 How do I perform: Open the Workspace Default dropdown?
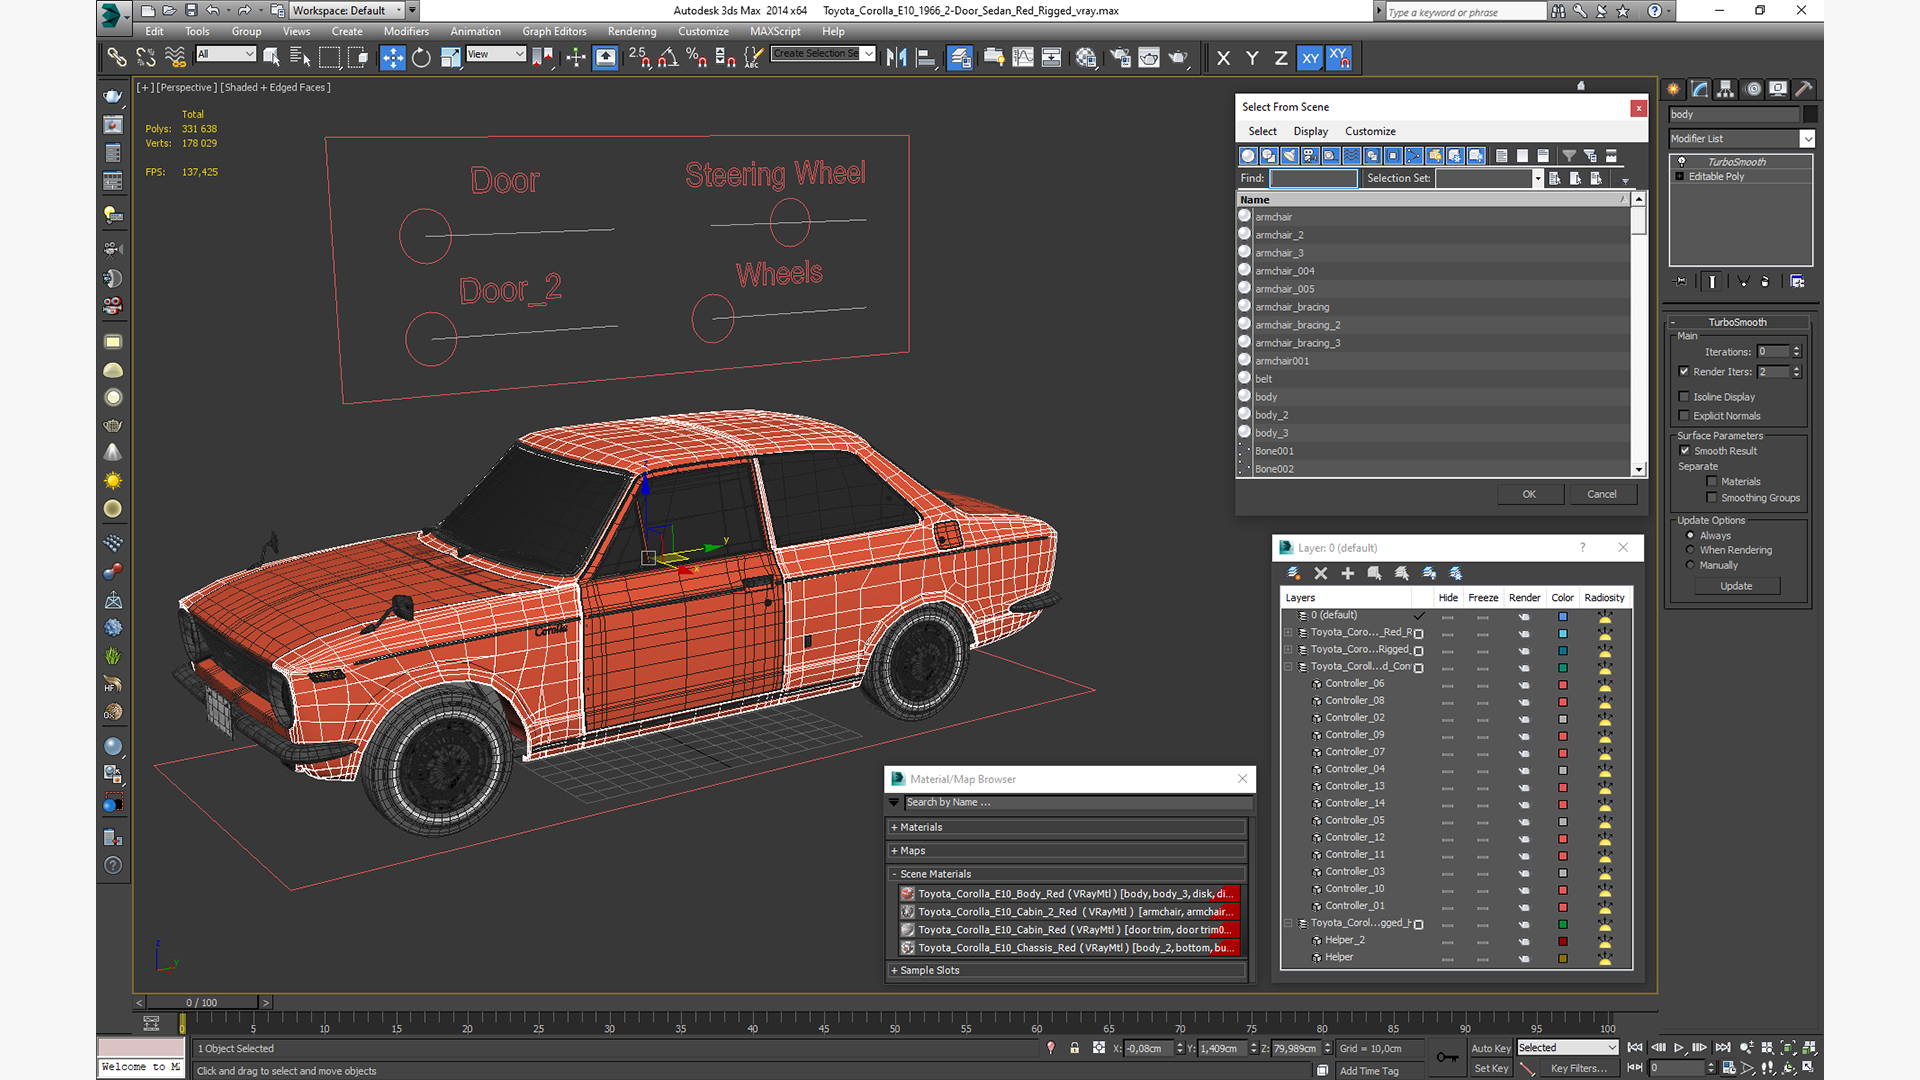pyautogui.click(x=347, y=11)
